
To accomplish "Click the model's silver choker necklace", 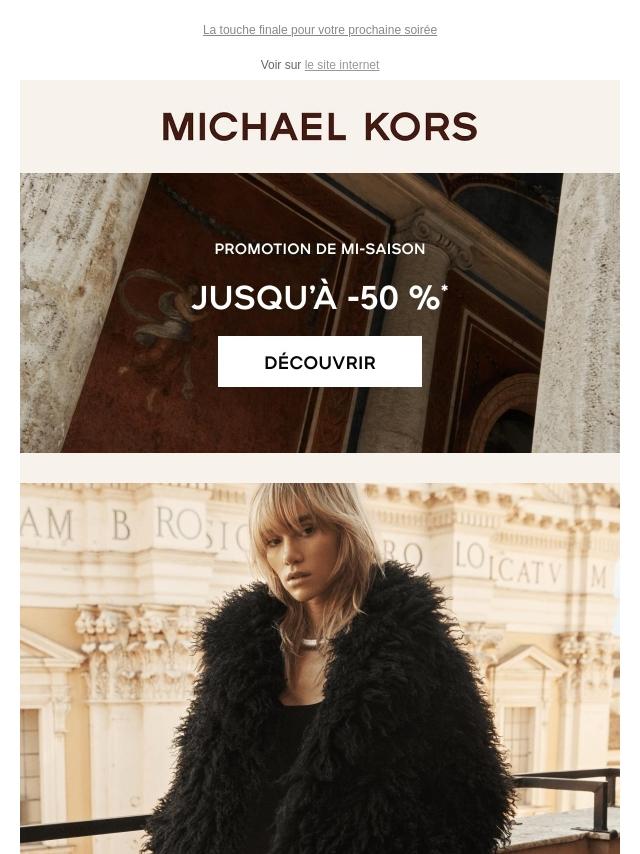I will tap(309, 643).
